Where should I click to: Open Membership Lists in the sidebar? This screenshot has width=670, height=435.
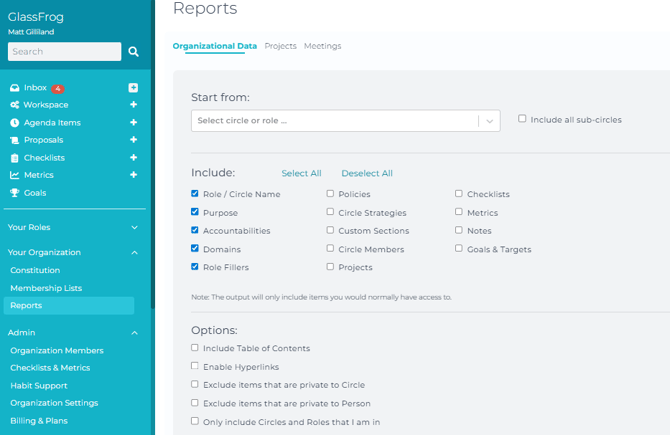(x=46, y=288)
